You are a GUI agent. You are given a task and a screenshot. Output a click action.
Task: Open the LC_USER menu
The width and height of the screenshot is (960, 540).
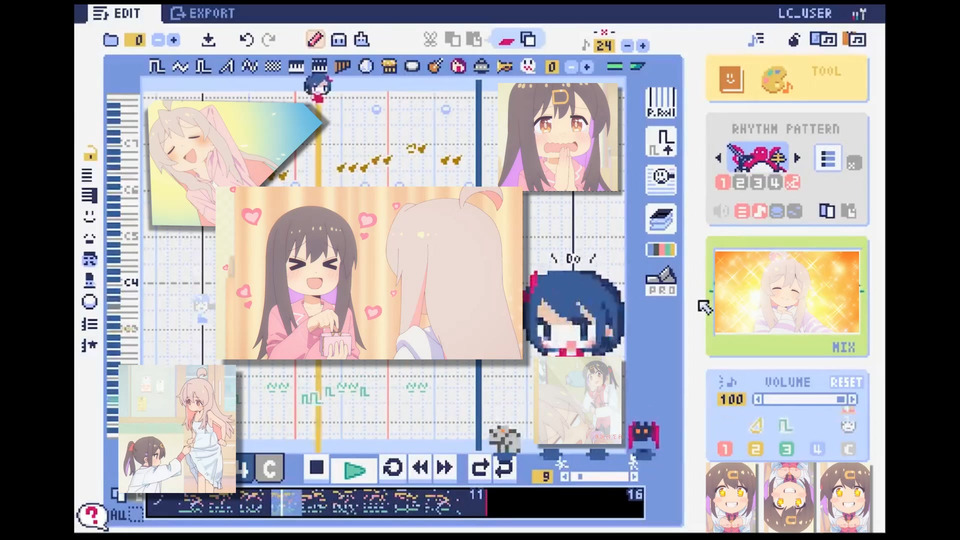804,13
